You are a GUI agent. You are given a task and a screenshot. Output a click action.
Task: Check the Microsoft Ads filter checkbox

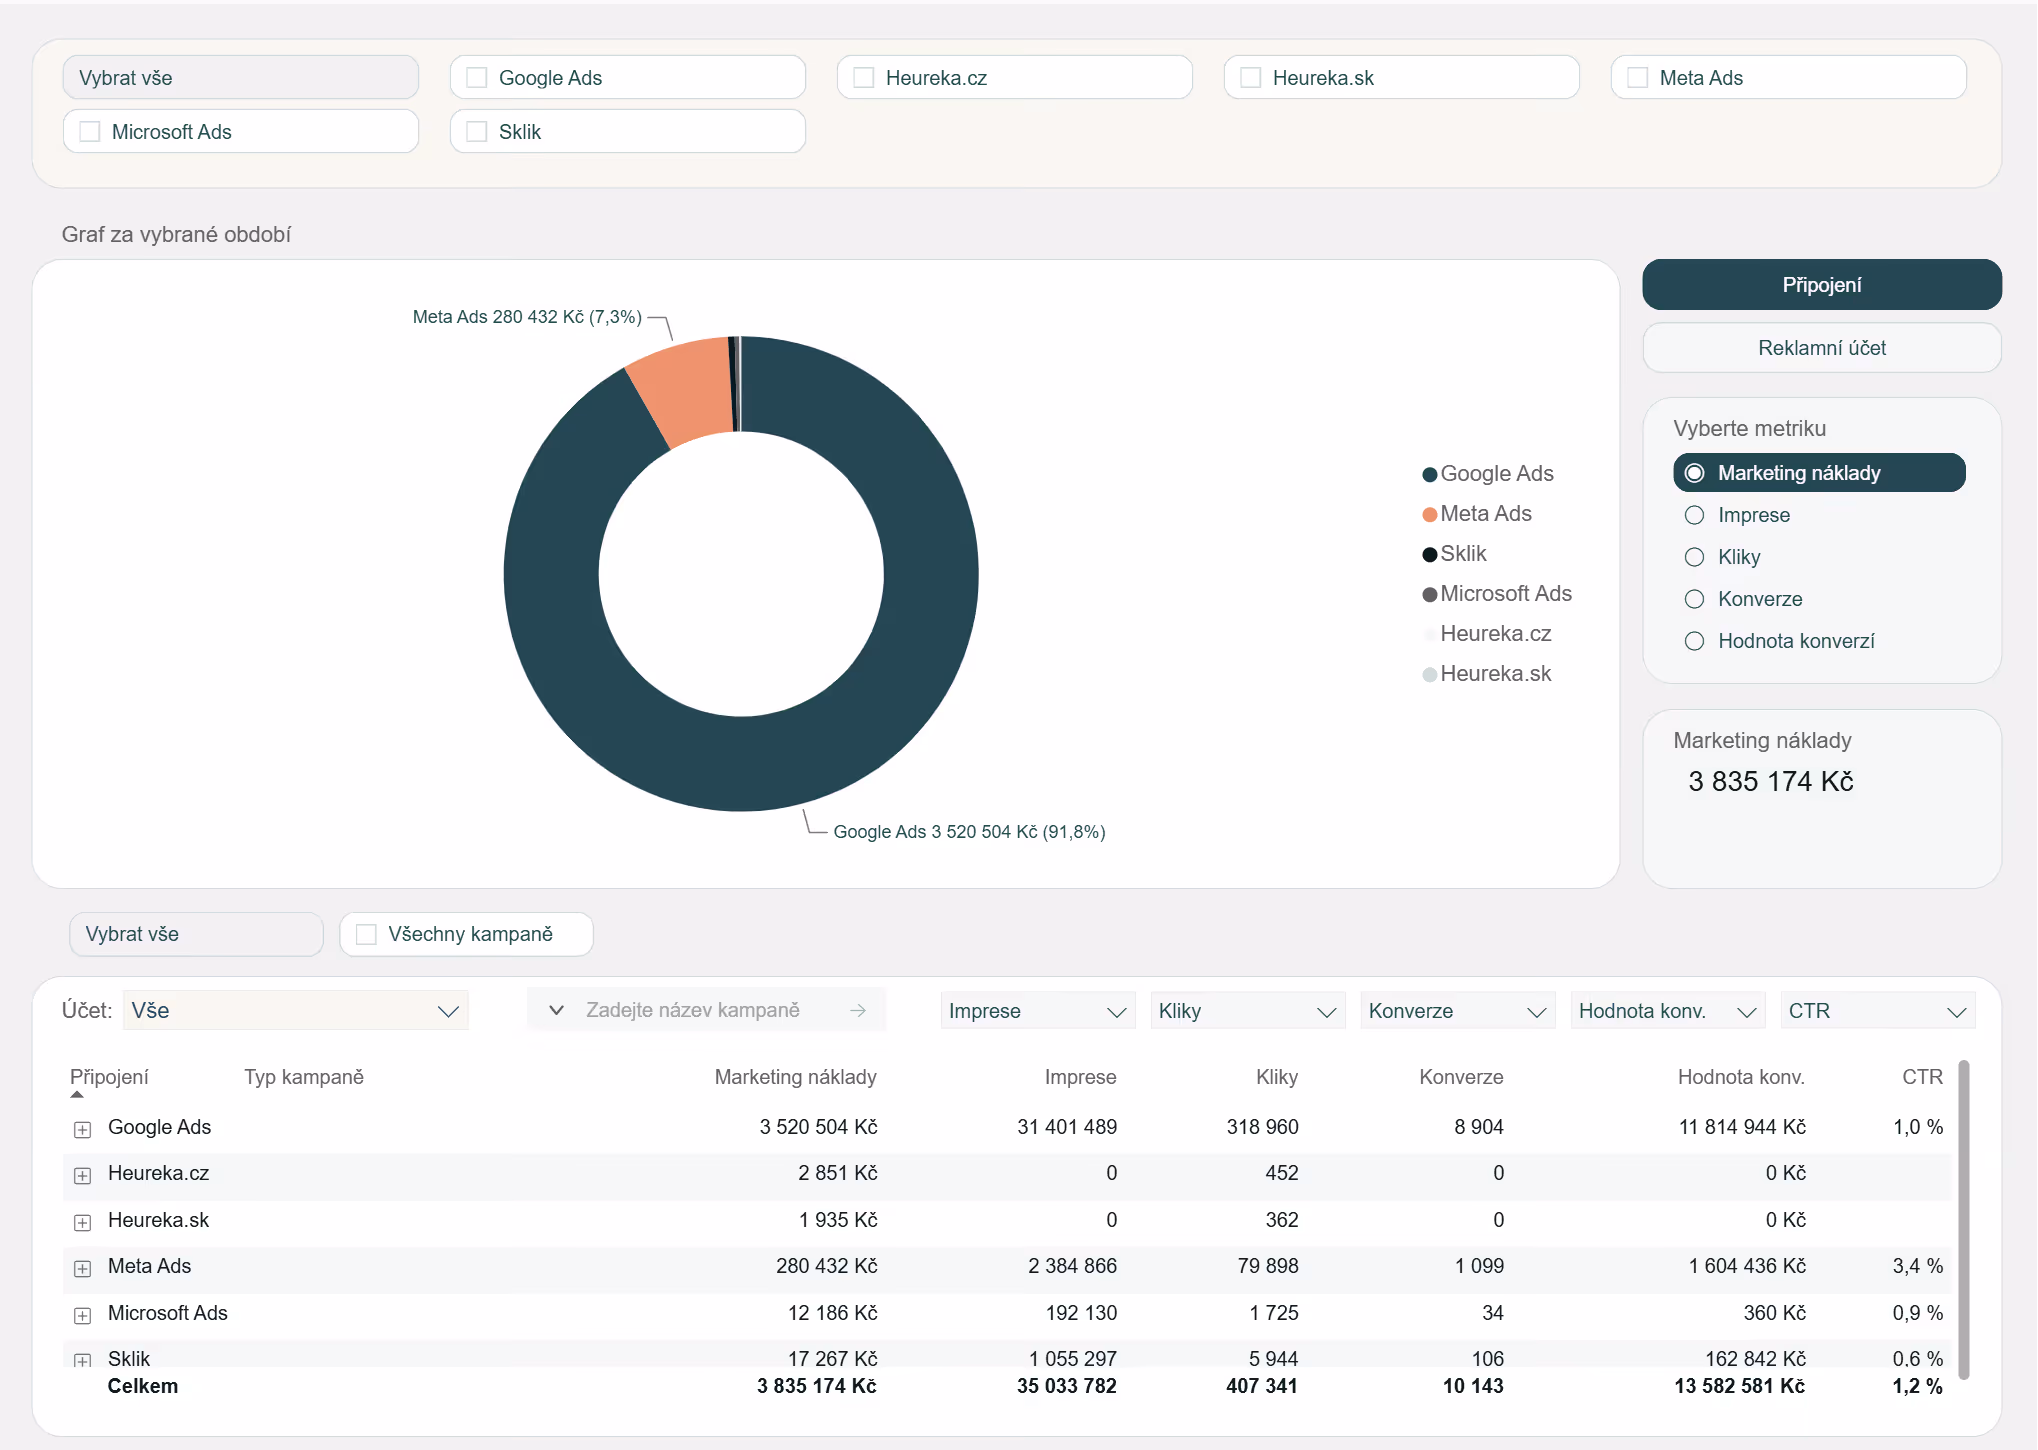[x=90, y=132]
